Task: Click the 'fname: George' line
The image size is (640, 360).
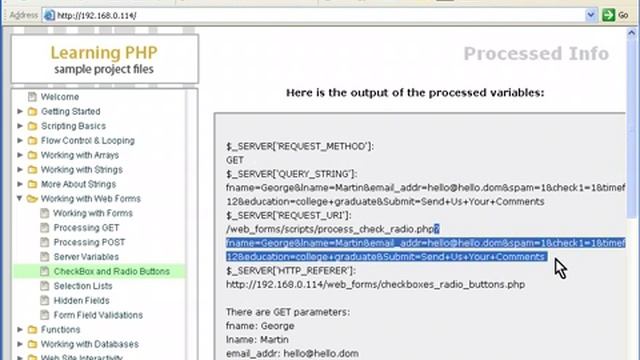Action: tap(260, 326)
